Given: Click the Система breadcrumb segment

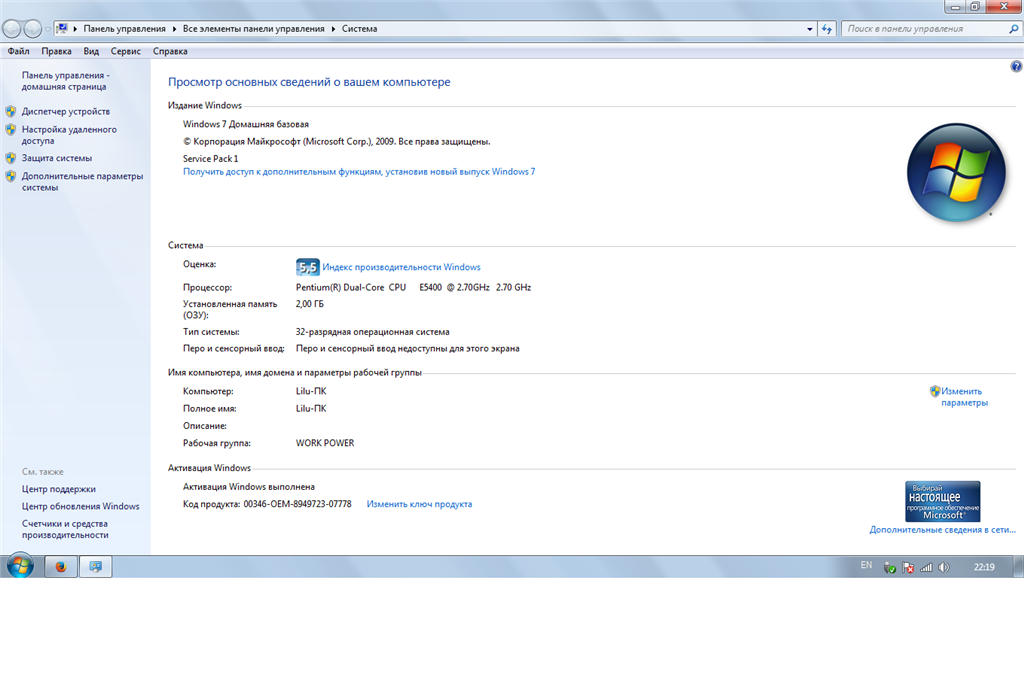Looking at the screenshot, I should pyautogui.click(x=359, y=29).
